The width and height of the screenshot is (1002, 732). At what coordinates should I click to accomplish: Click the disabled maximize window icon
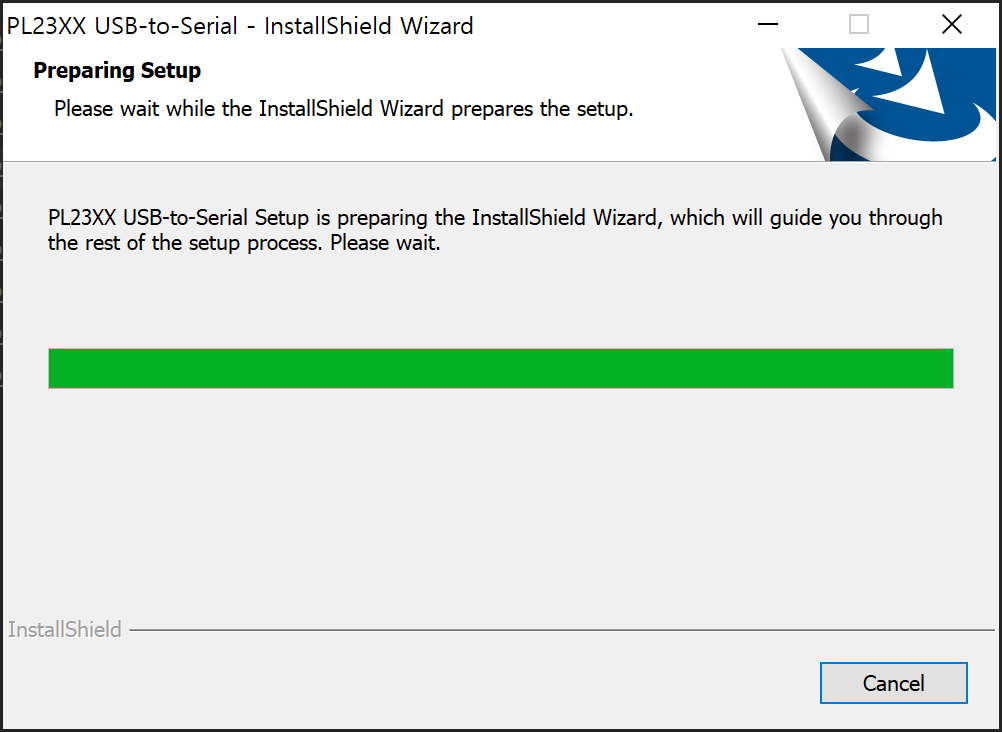(859, 25)
